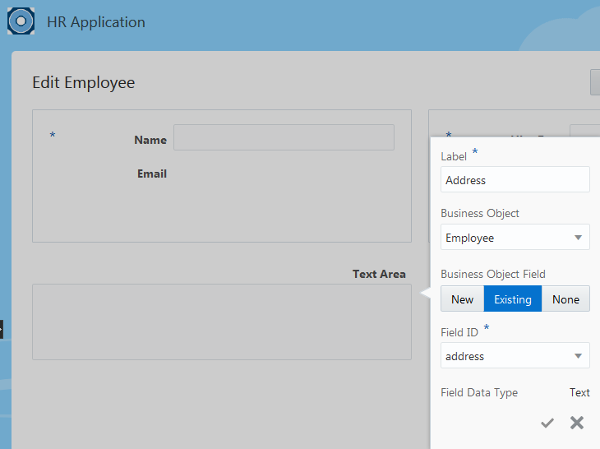Click the HR Application logo icon

click(x=22, y=21)
